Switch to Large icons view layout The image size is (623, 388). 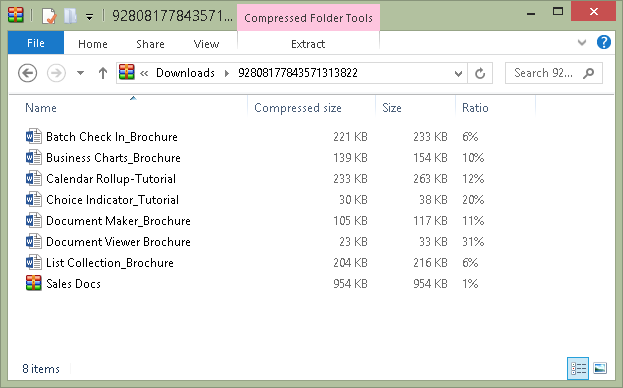600,369
